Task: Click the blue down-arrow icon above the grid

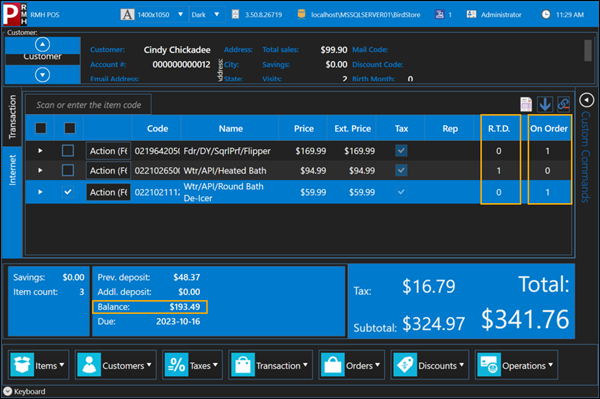Action: coord(545,104)
